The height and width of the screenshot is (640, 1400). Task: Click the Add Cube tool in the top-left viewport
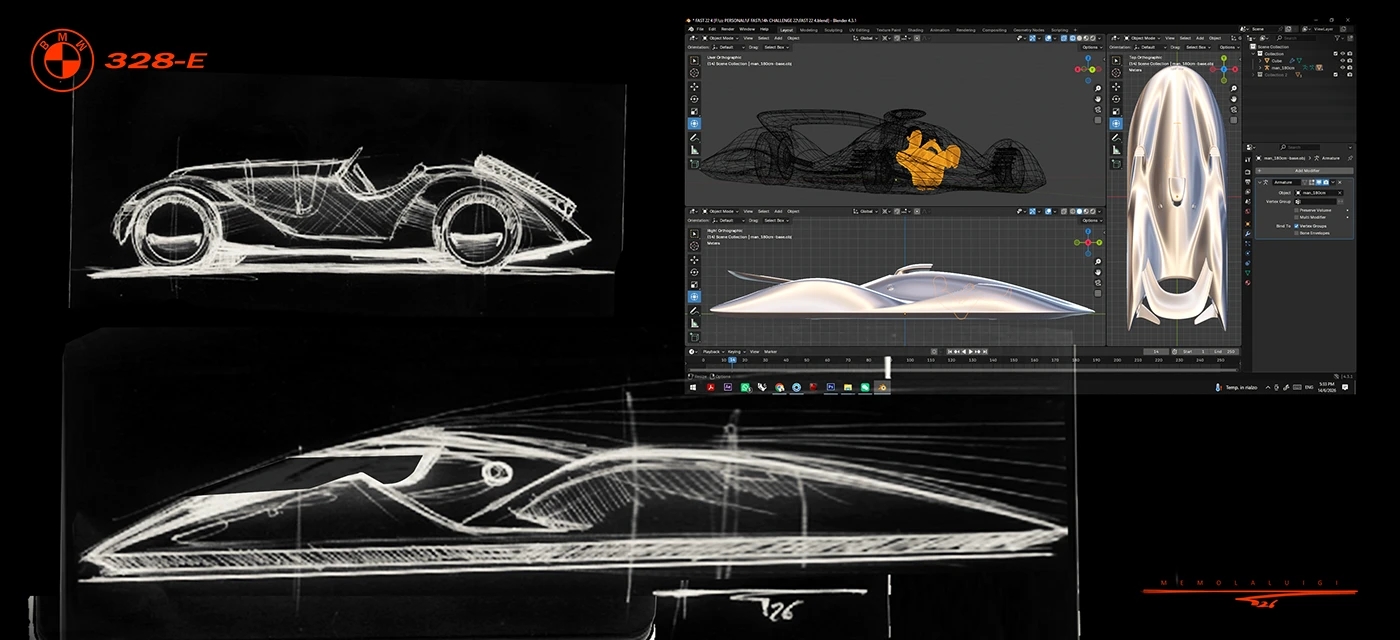[694, 164]
